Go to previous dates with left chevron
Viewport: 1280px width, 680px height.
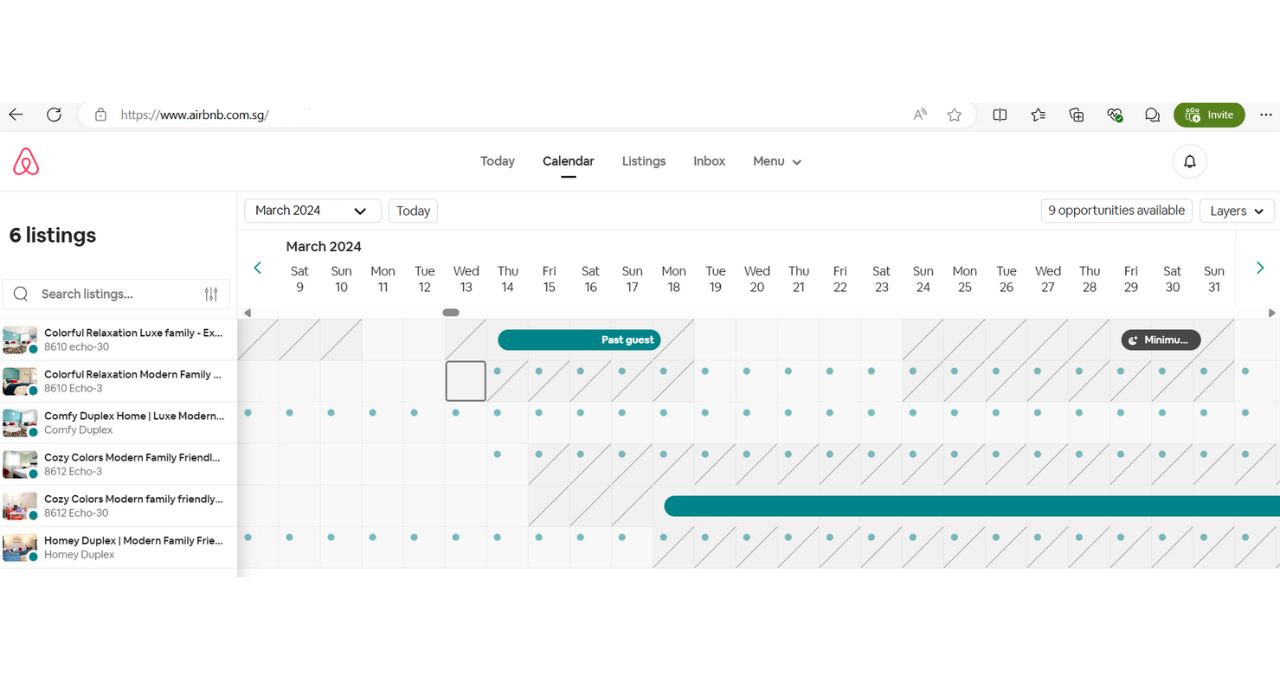(x=258, y=268)
